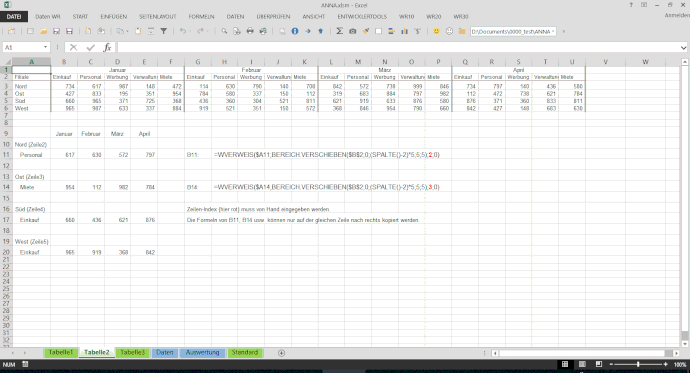Click the filter funnel icon in toolbar

[164, 31]
